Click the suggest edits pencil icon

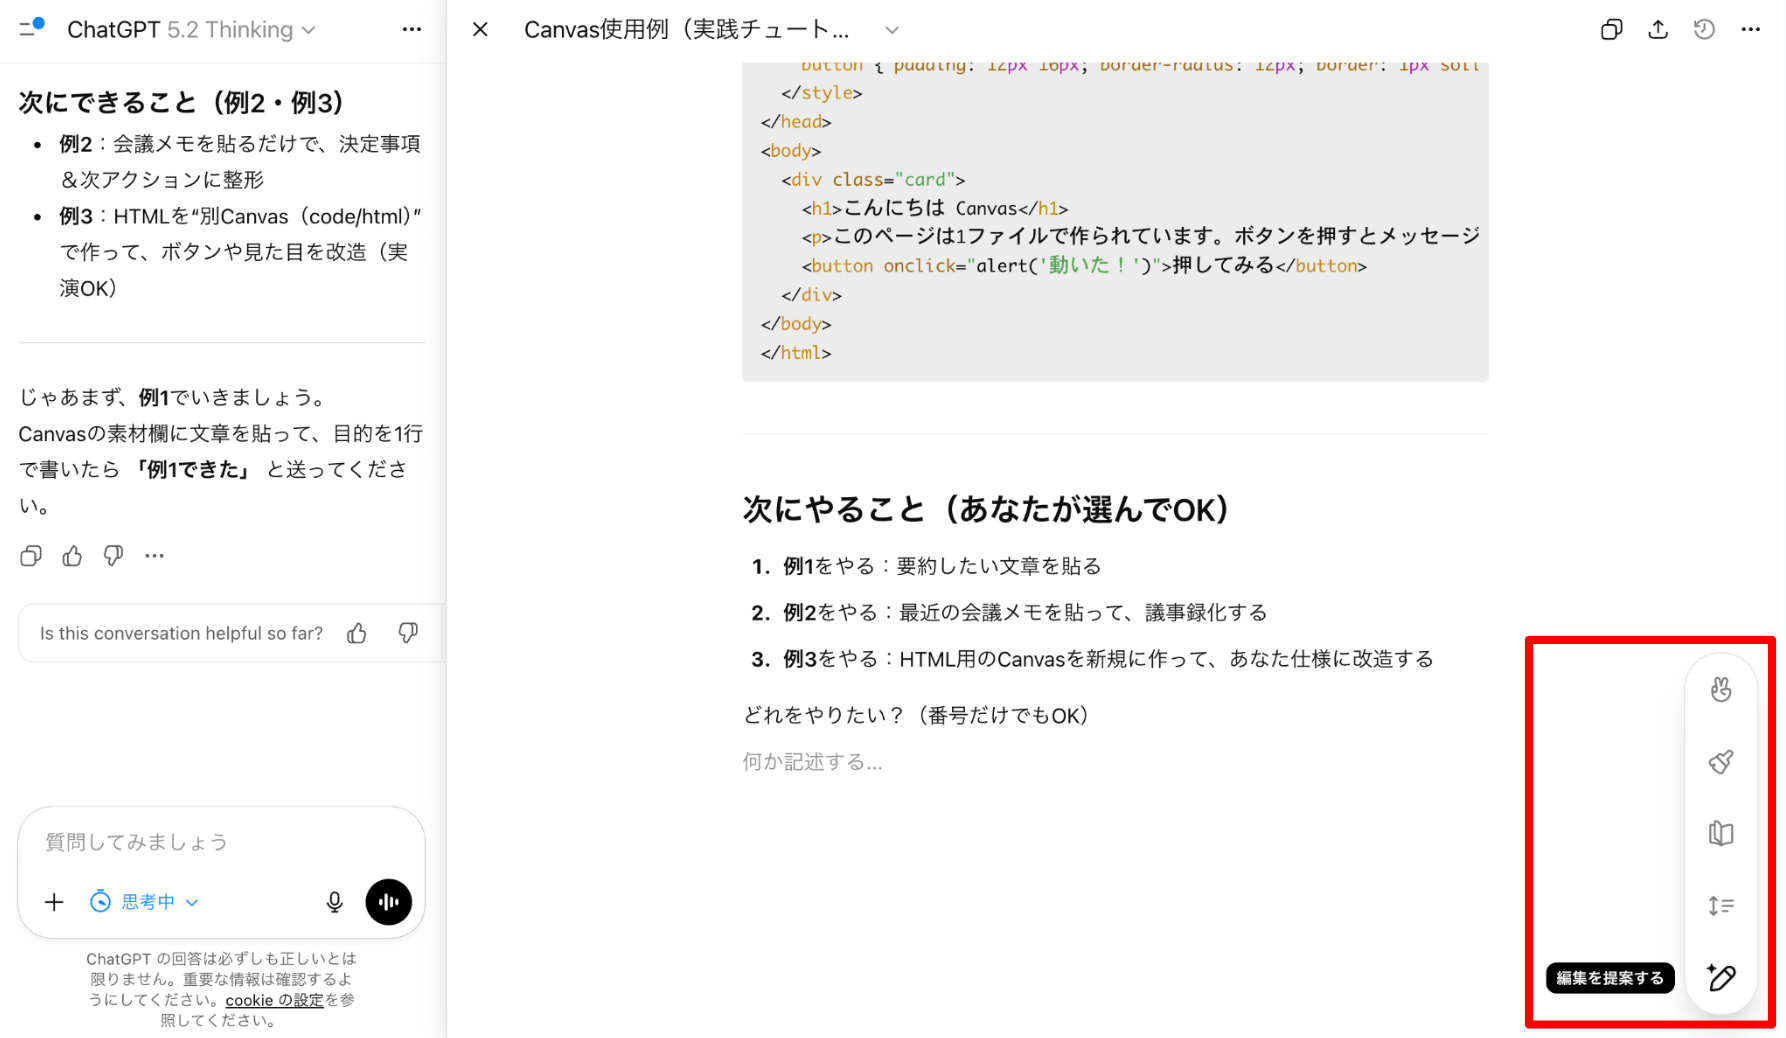(x=1720, y=977)
